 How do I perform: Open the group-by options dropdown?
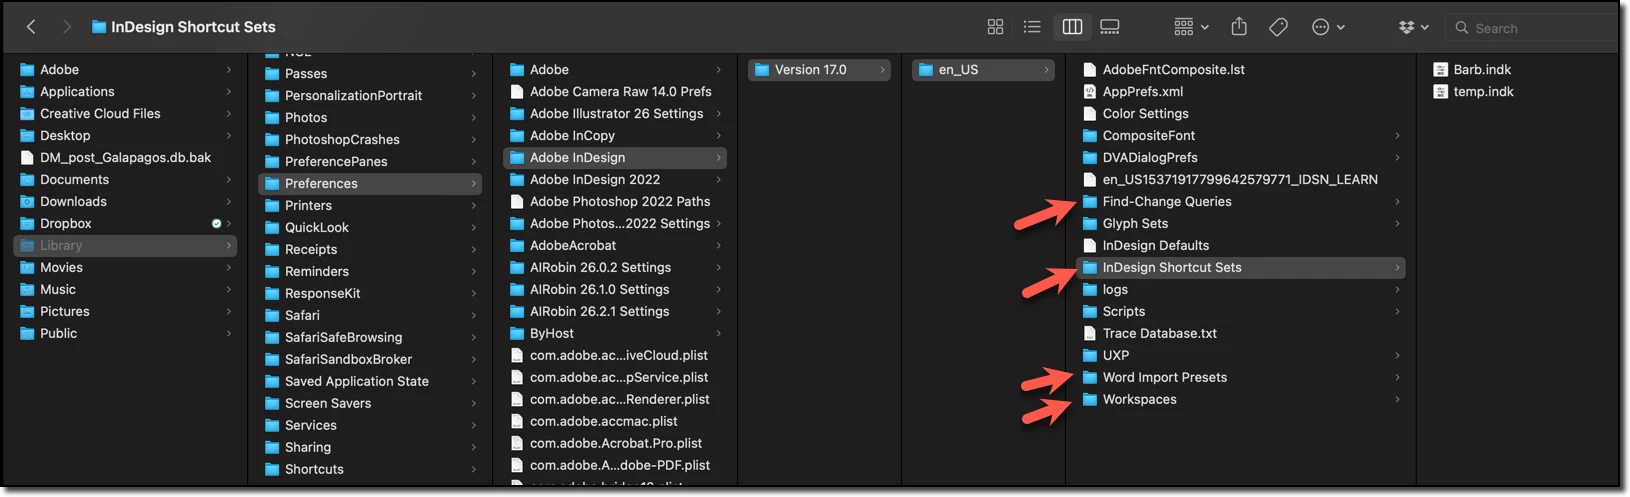[x=1191, y=27]
